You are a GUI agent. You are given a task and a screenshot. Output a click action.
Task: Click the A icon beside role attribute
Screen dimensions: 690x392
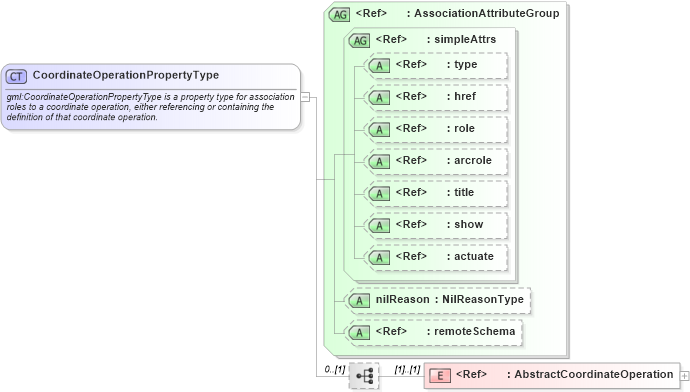(x=379, y=130)
